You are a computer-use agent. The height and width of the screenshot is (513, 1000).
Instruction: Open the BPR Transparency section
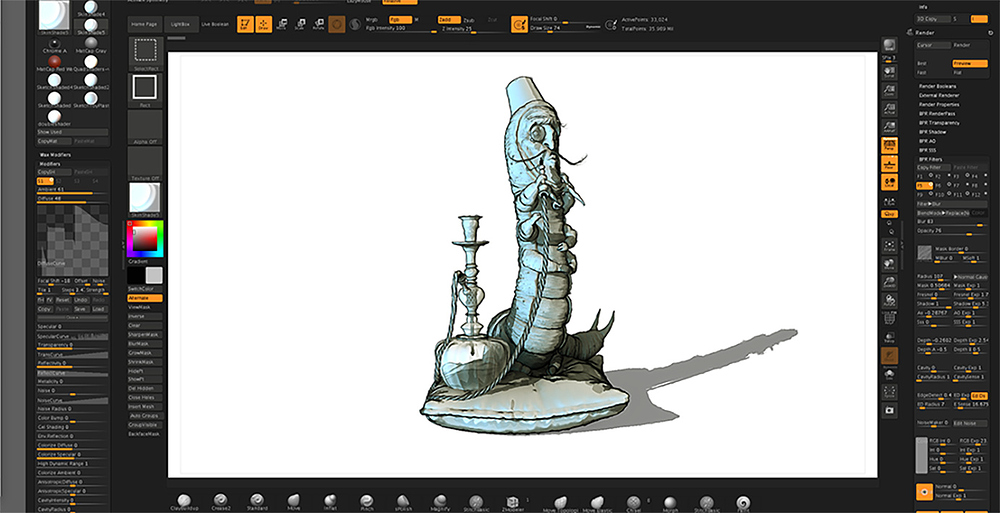[939, 123]
